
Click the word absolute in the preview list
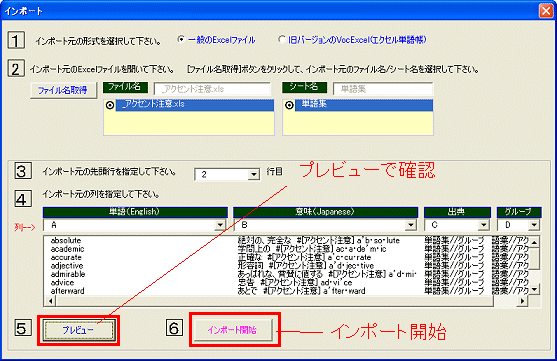tap(66, 241)
